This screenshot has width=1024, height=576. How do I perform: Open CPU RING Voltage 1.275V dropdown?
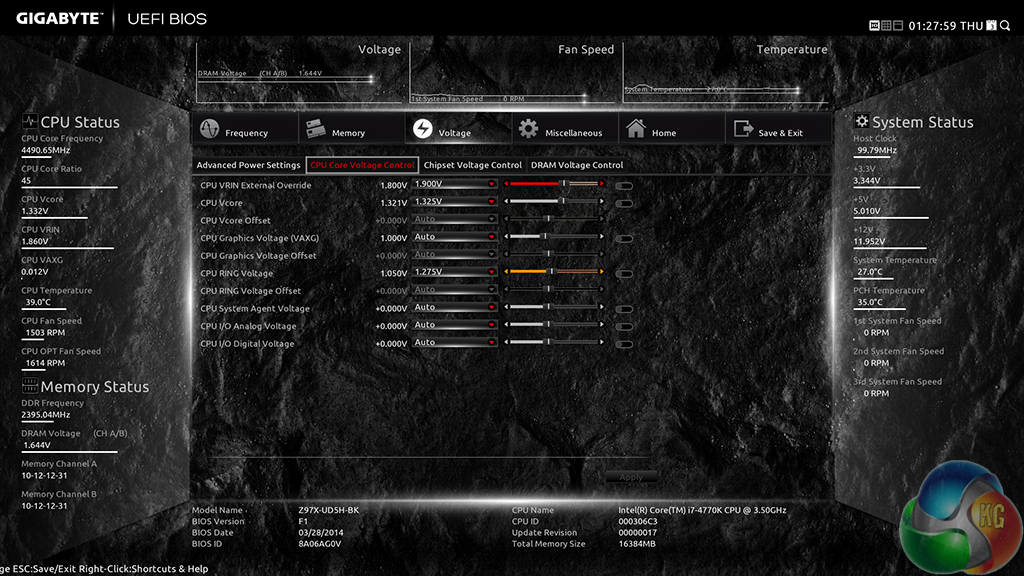click(455, 272)
